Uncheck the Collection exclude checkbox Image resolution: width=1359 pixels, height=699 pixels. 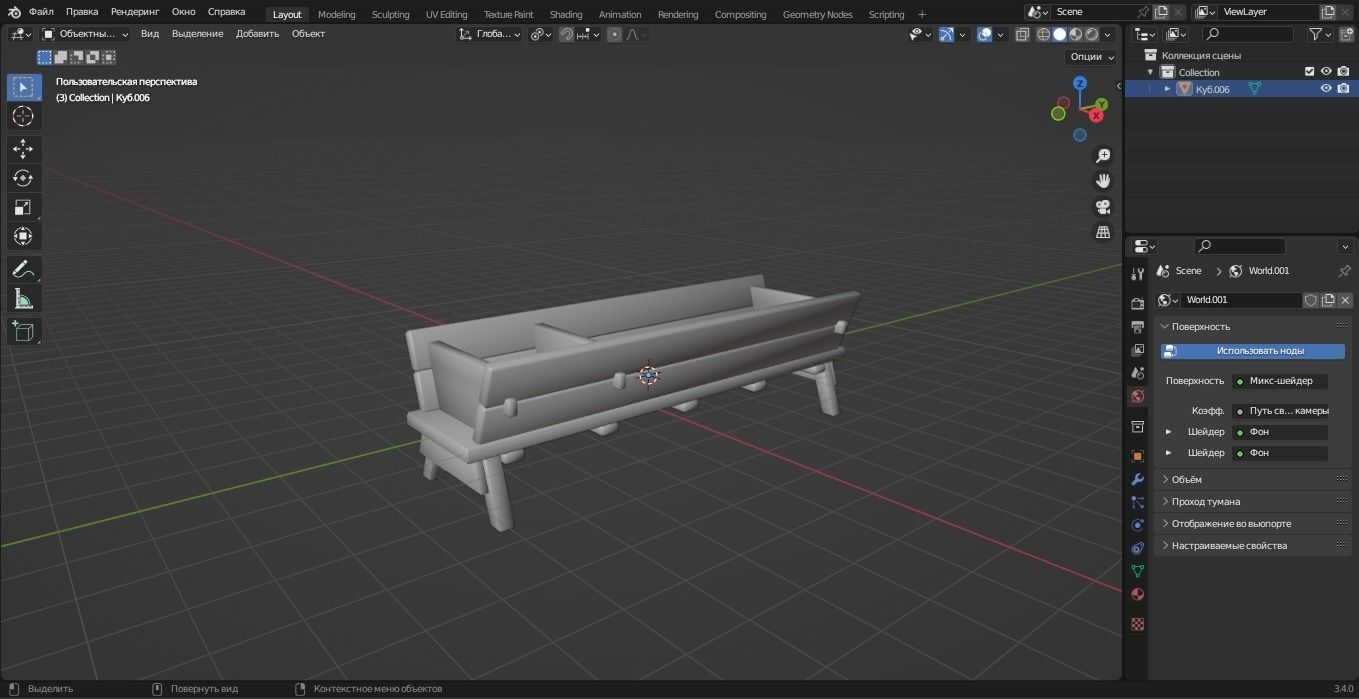(x=1309, y=72)
